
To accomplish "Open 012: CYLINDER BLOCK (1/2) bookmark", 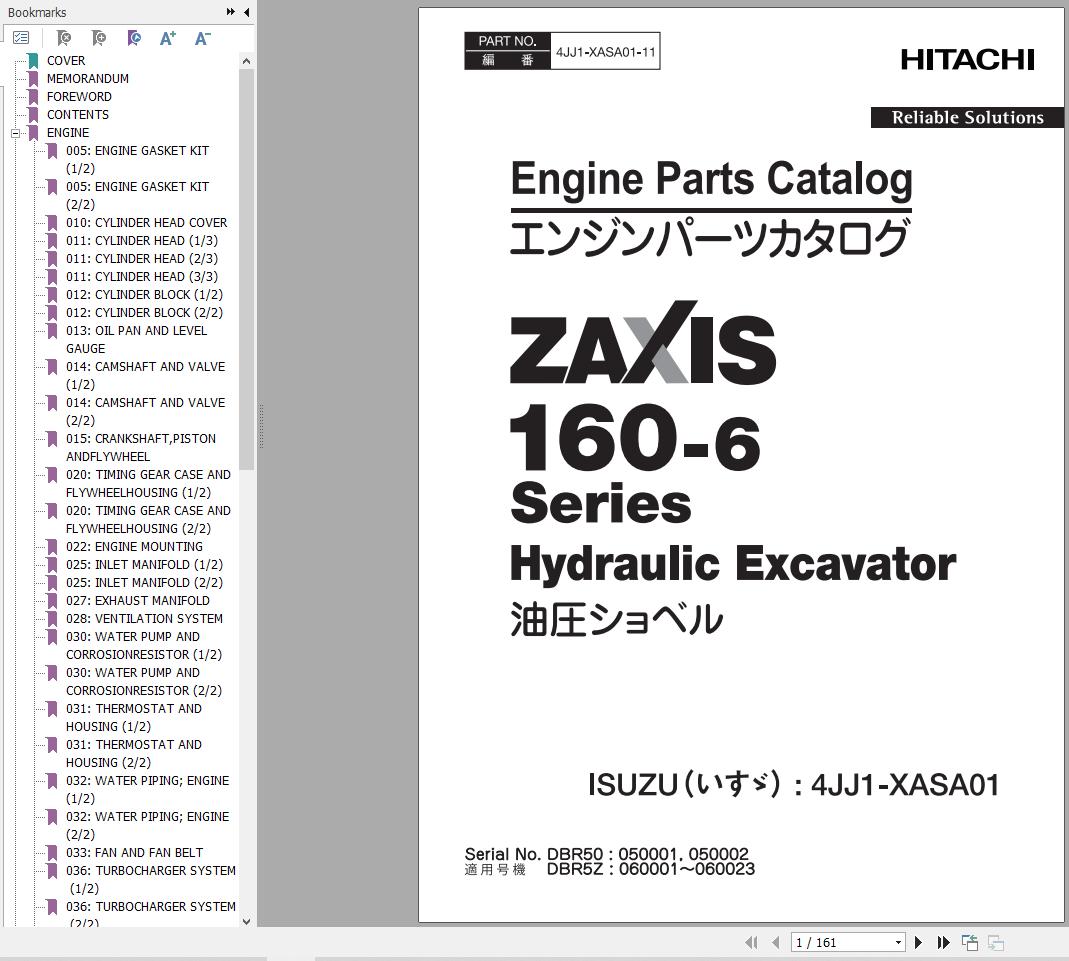I will tap(145, 294).
